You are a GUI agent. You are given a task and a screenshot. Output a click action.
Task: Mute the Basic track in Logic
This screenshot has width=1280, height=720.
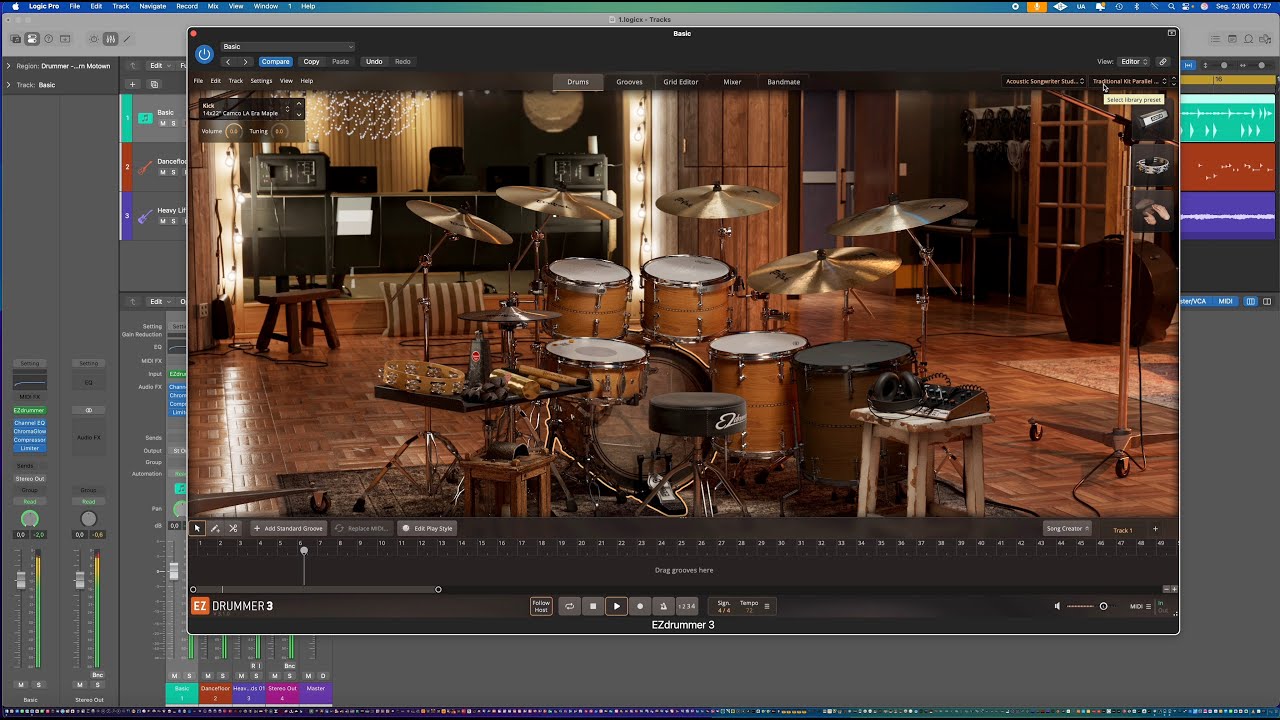click(162, 123)
